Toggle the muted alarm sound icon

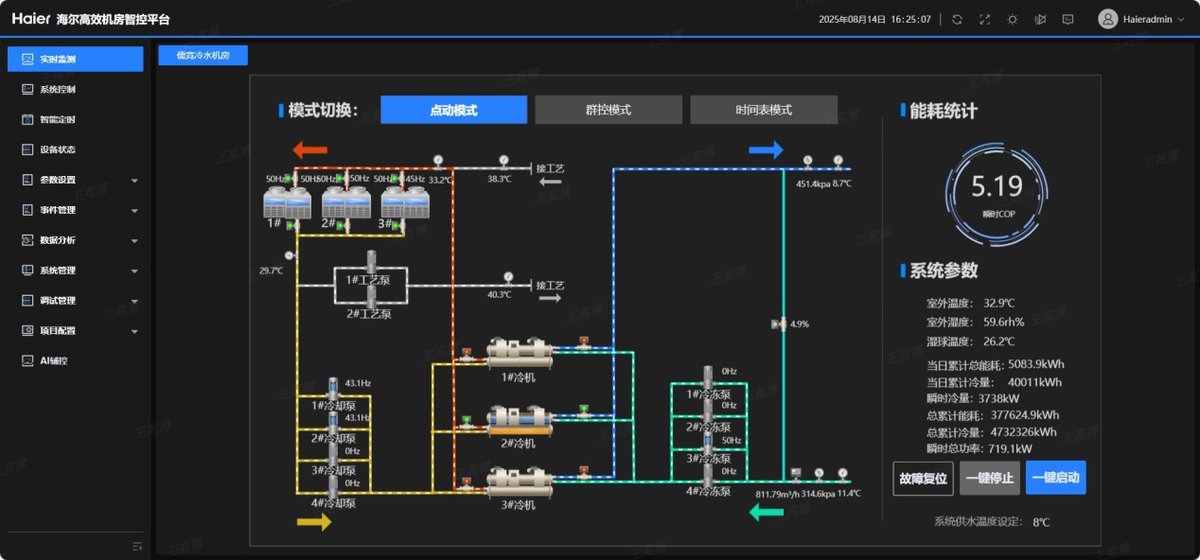tap(1040, 19)
